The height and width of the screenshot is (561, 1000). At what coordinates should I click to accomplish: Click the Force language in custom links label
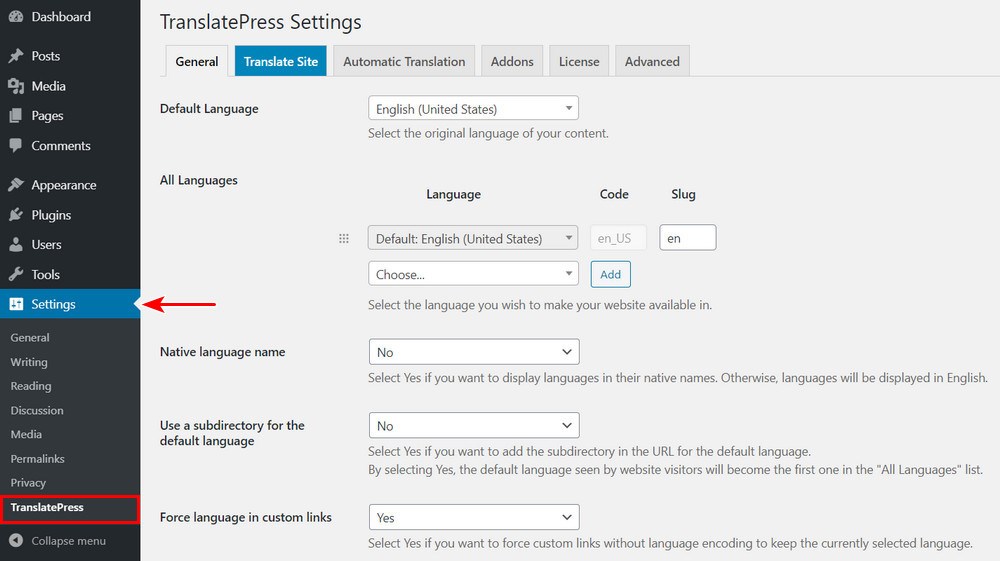[246, 518]
